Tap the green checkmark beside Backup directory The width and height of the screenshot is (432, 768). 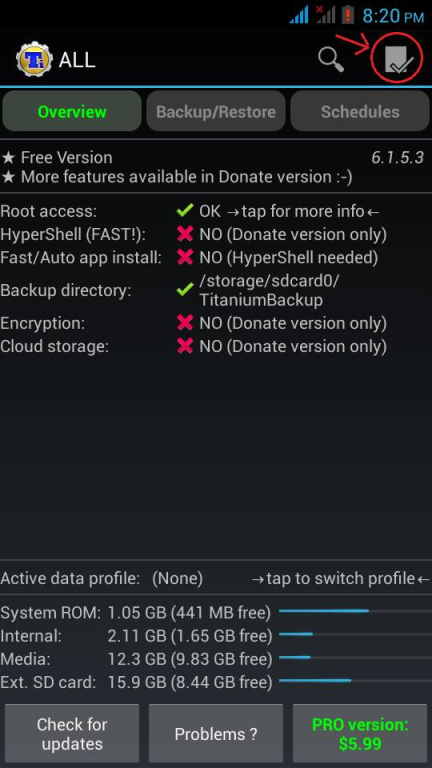coord(185,290)
